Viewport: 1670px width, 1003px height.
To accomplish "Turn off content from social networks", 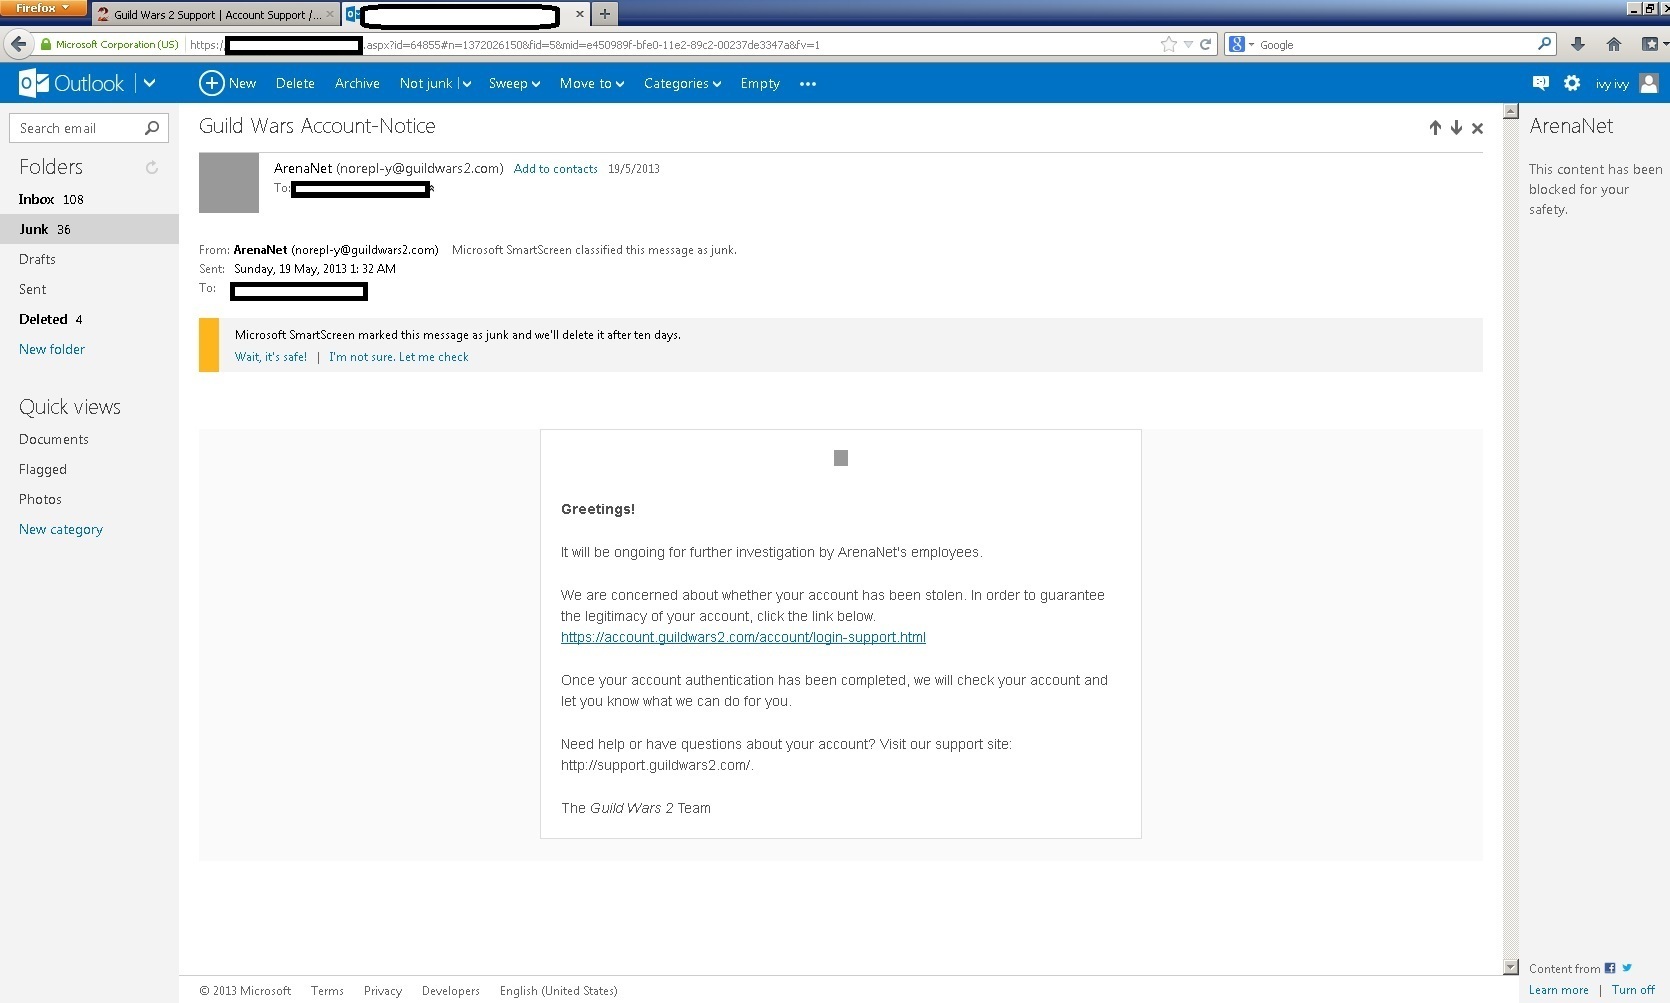I will pos(1633,990).
